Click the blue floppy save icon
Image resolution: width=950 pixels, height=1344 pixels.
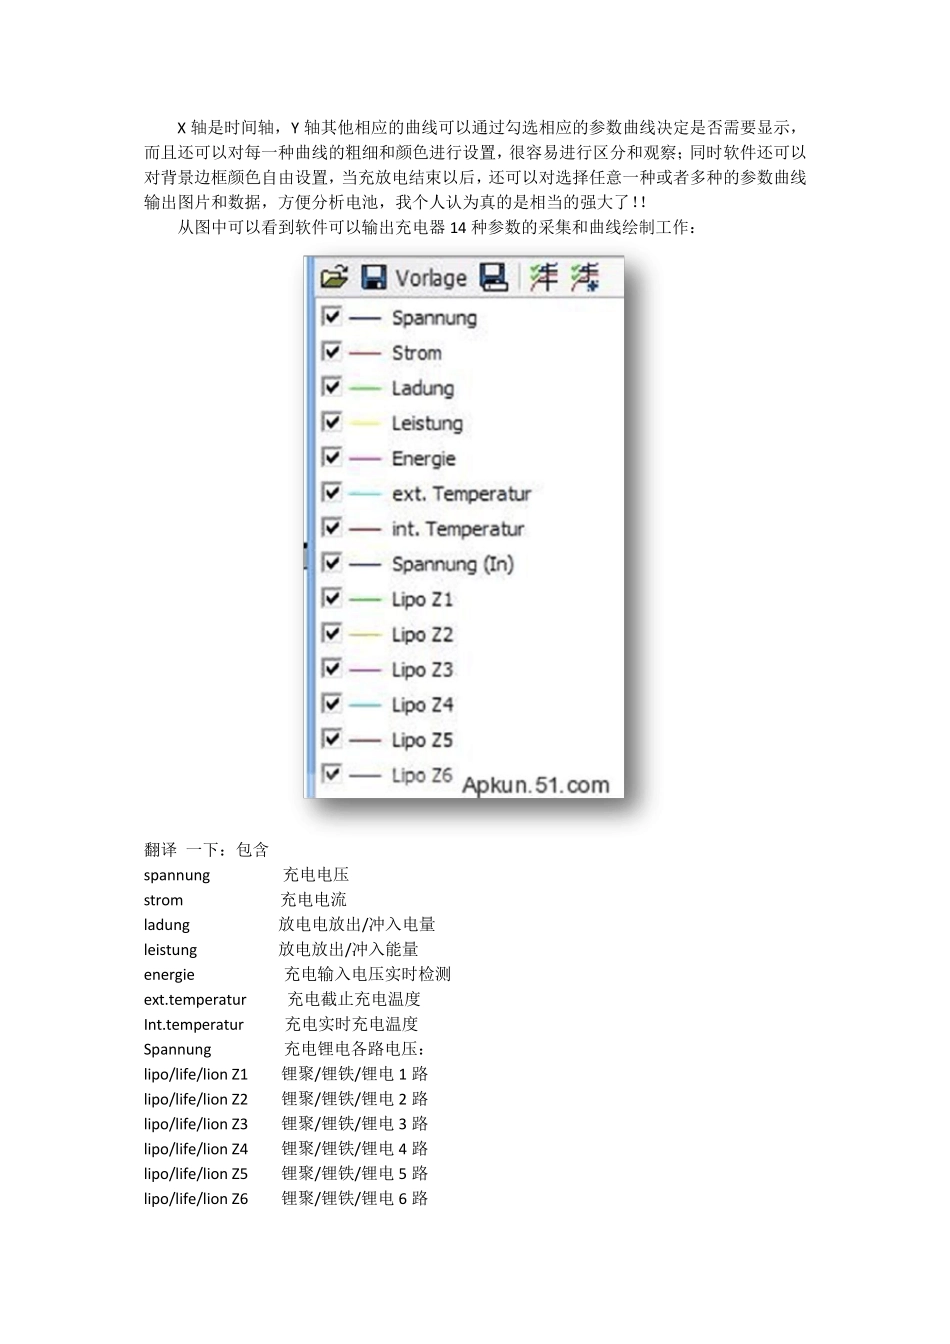373,277
